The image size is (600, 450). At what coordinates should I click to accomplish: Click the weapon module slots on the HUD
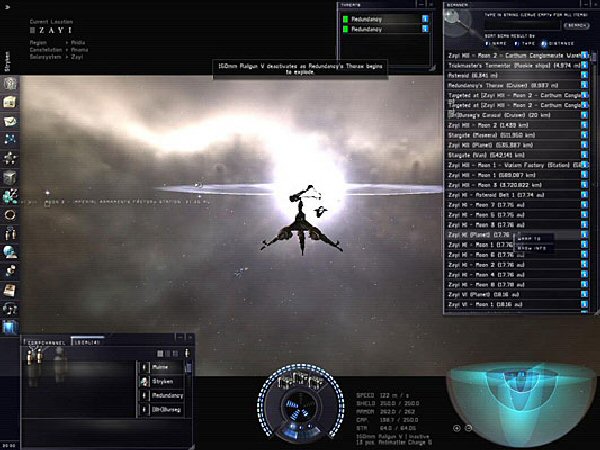[301, 380]
